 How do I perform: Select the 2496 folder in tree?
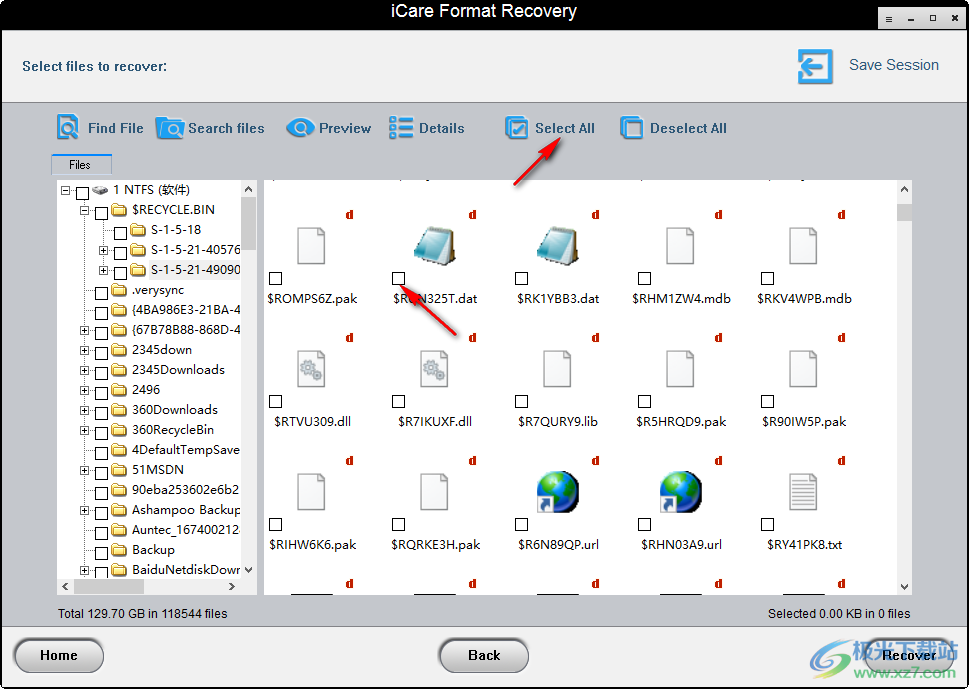[x=146, y=390]
